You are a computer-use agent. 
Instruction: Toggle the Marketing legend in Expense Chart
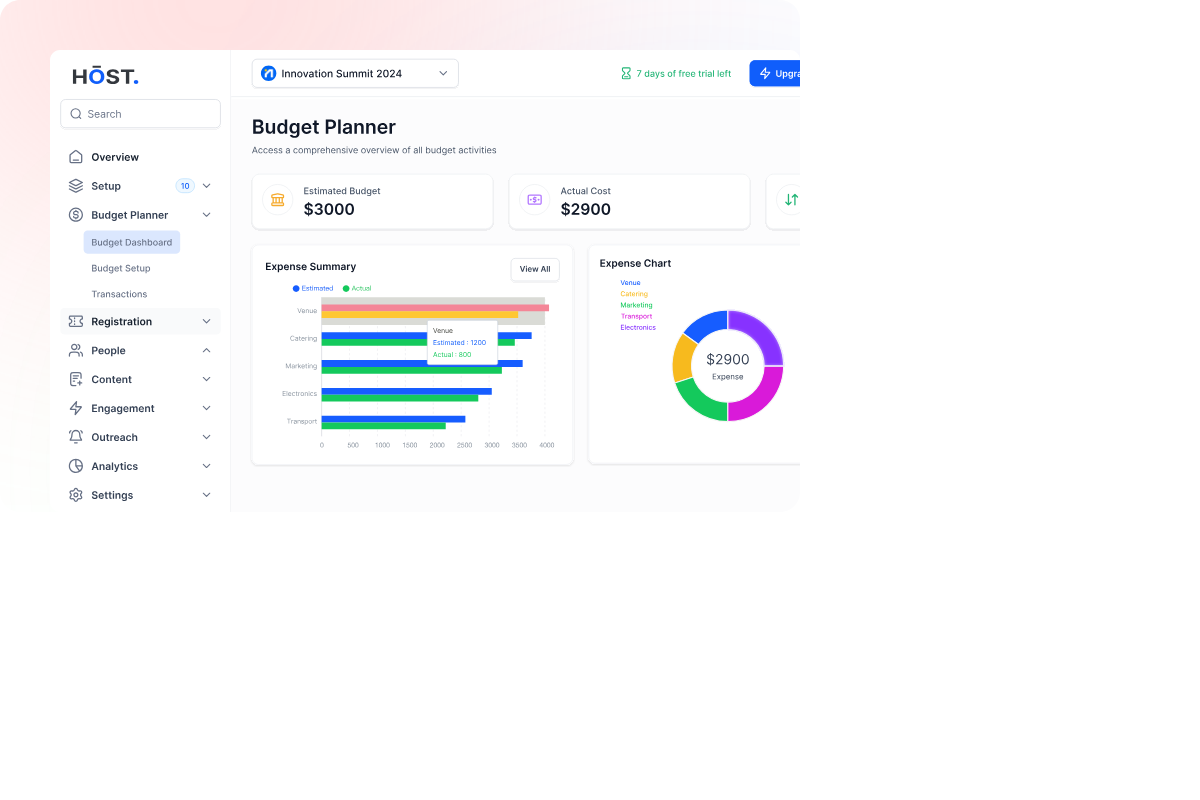click(636, 305)
